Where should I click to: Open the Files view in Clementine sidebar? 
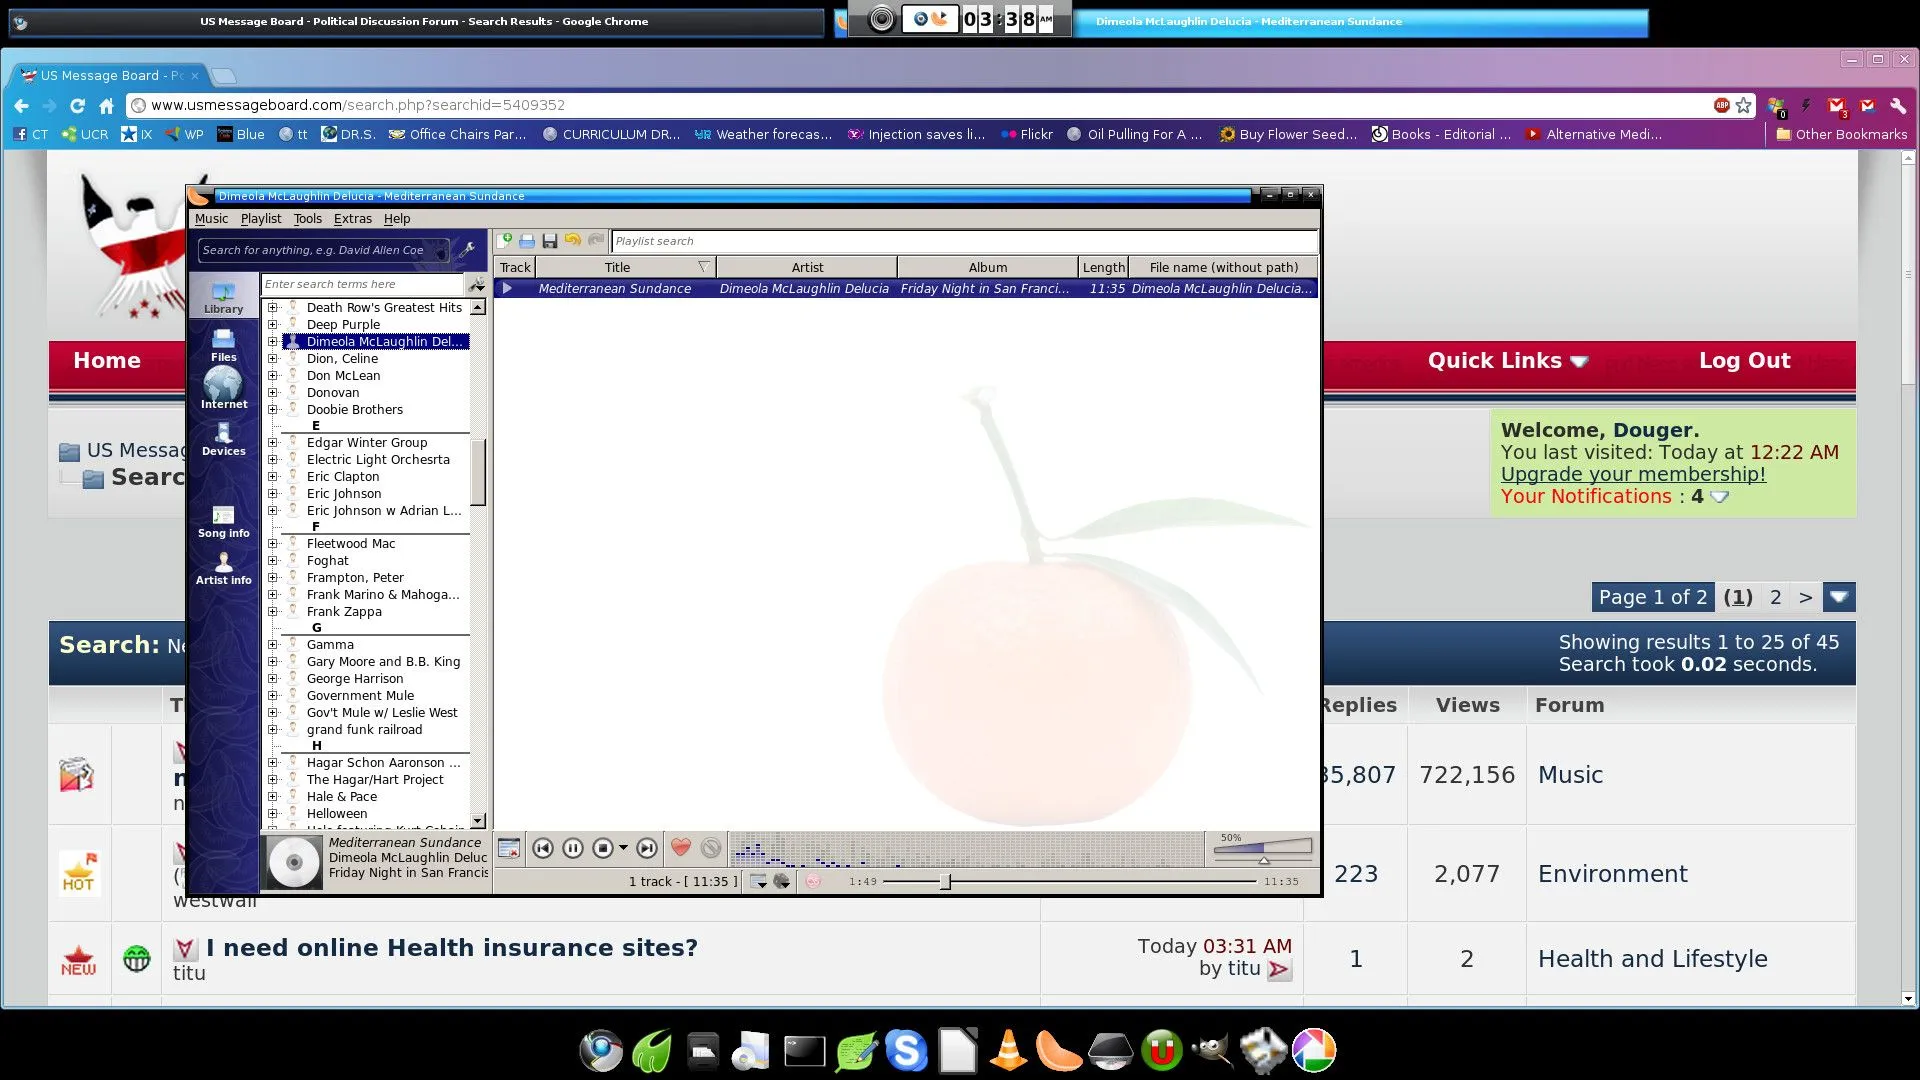[x=223, y=344]
